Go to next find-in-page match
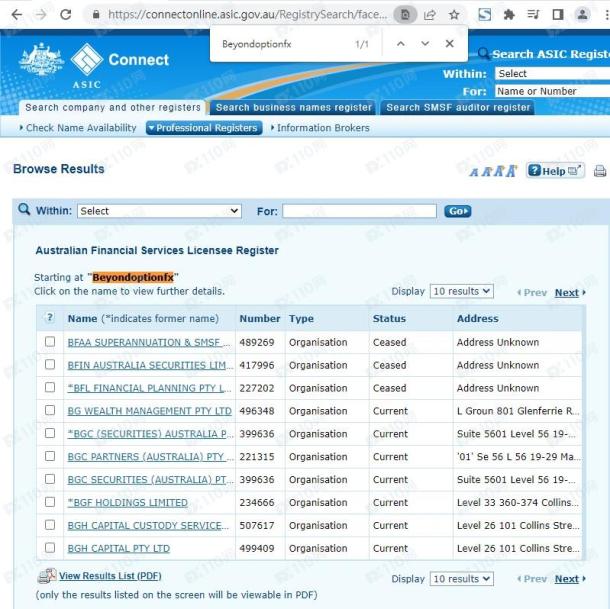The width and height of the screenshot is (610, 609). coord(425,44)
